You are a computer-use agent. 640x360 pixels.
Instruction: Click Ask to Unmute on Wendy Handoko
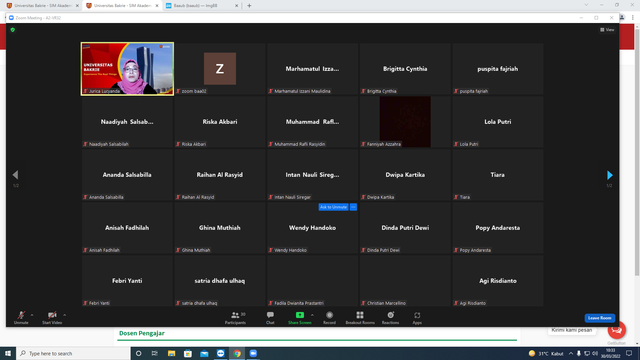point(333,207)
